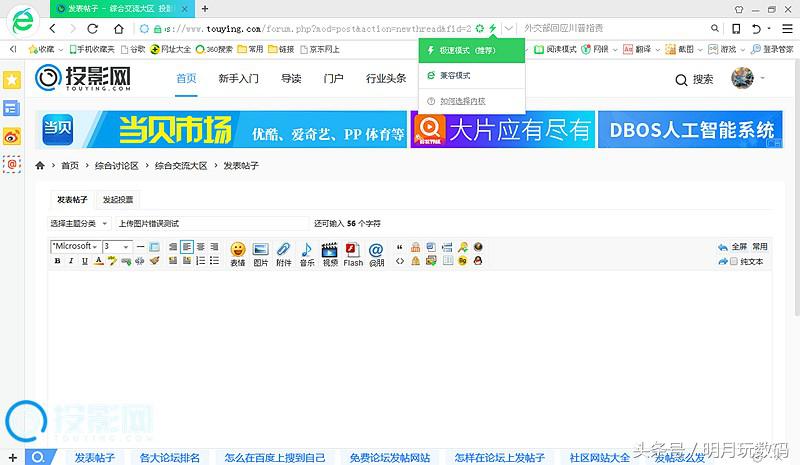Image resolution: width=800 pixels, height=465 pixels.
Task: Click the 当贝市场 banner ad
Action: pos(221,129)
